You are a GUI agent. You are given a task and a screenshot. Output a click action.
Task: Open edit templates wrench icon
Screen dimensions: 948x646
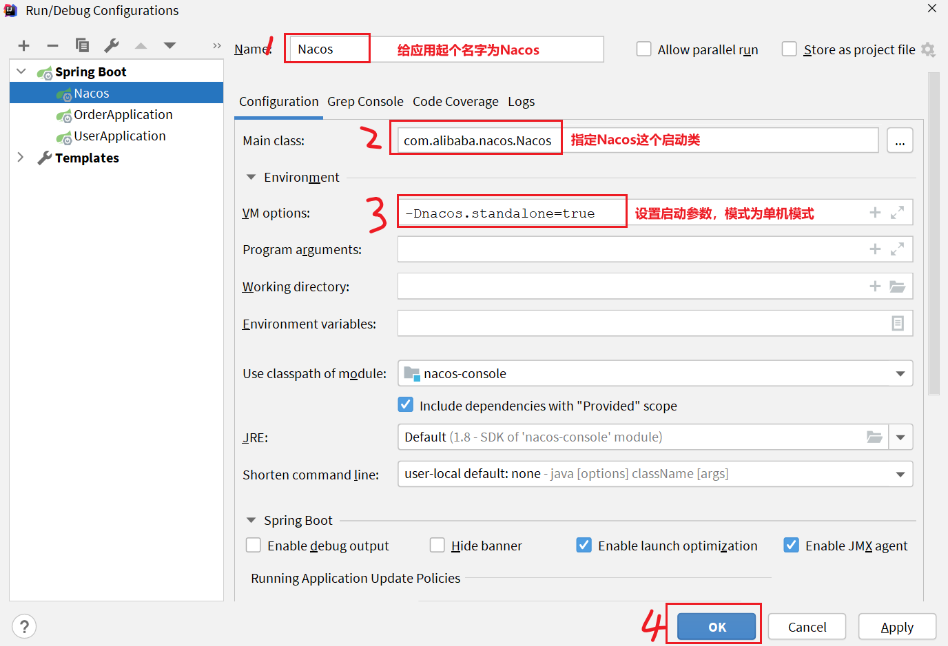click(x=111, y=45)
